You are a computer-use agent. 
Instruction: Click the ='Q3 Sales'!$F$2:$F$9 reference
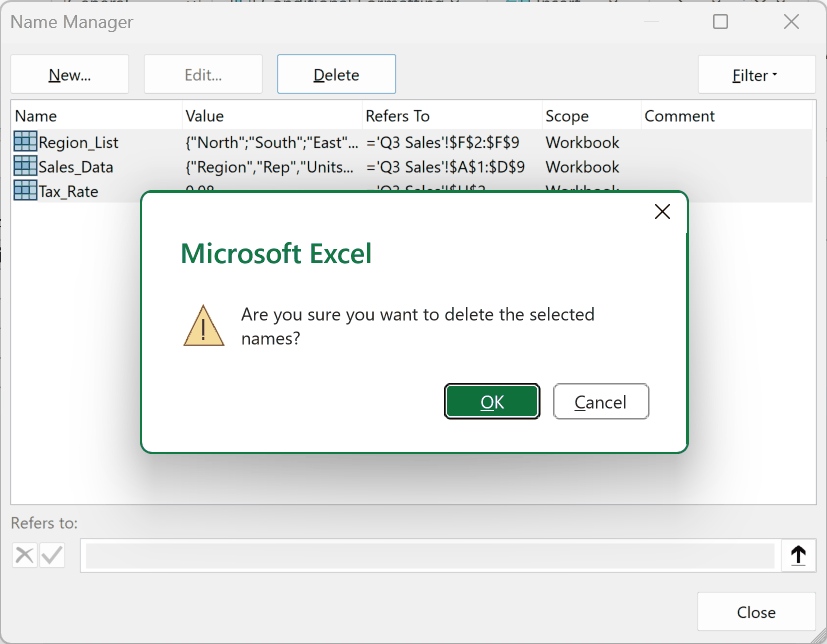click(443, 142)
